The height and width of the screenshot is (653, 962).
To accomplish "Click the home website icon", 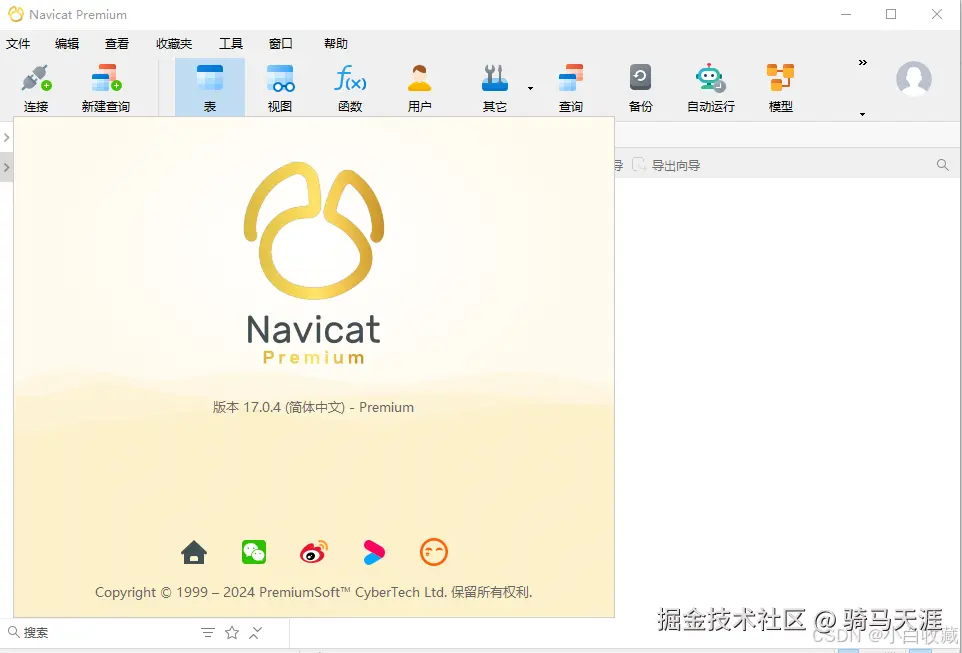I will click(x=194, y=552).
